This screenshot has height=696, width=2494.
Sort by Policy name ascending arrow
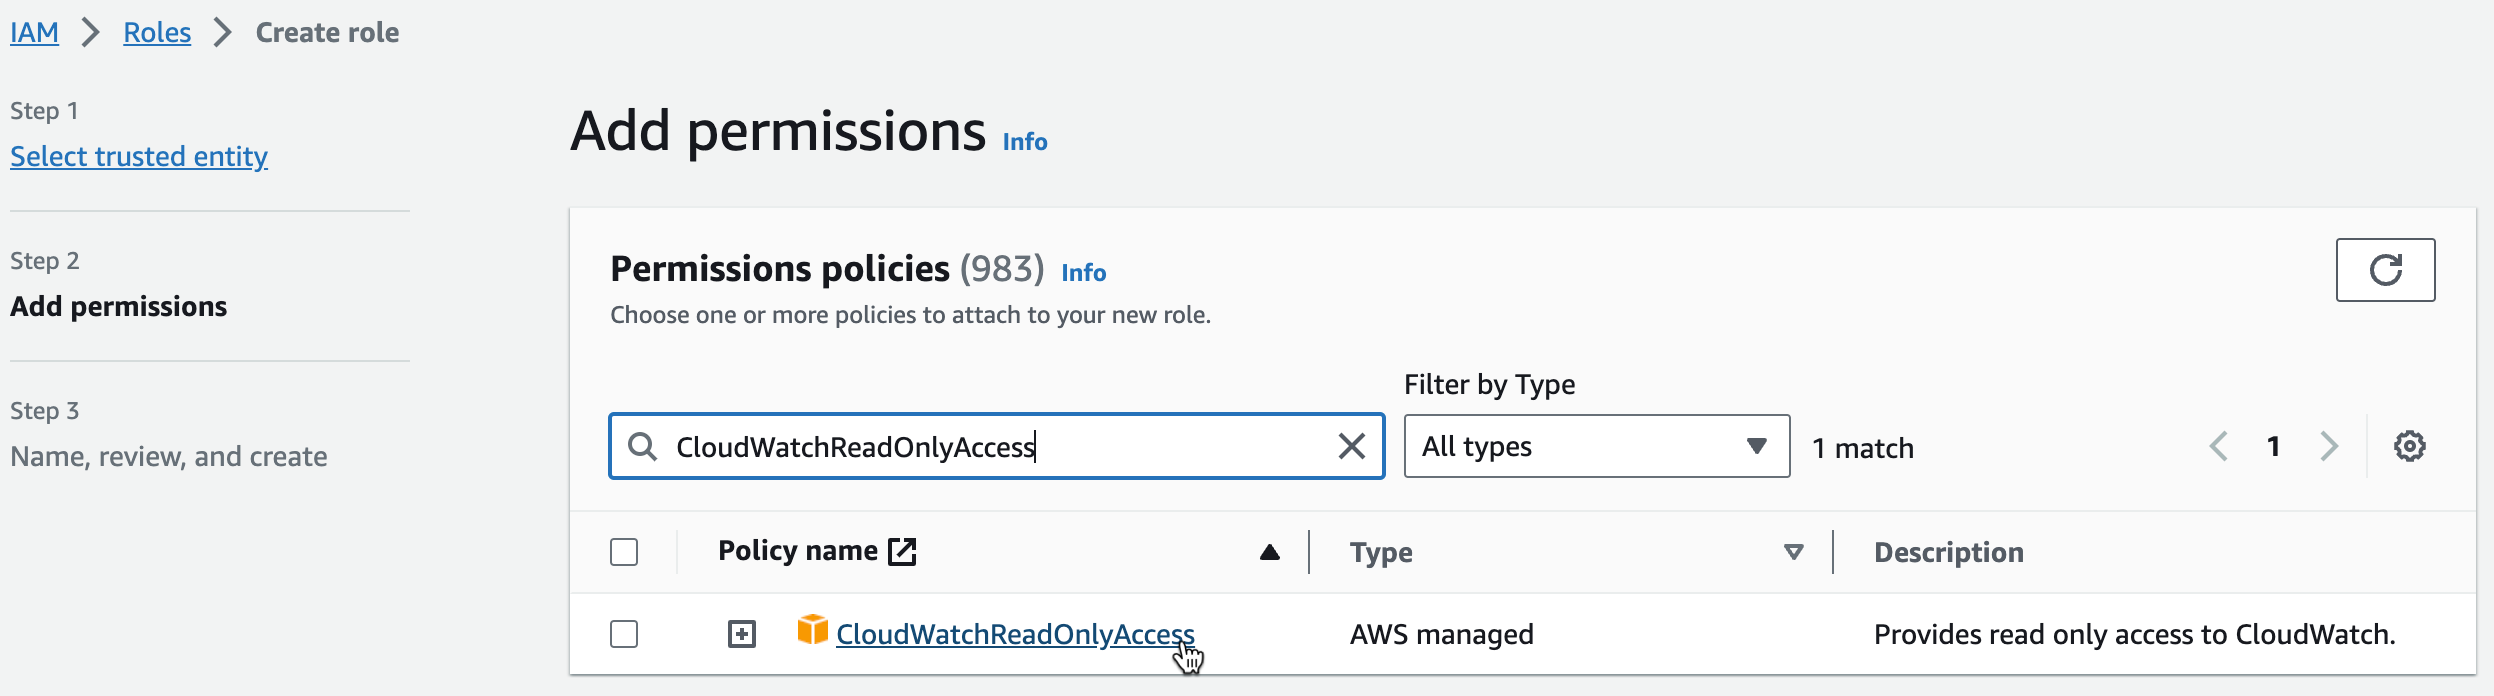point(1270,552)
